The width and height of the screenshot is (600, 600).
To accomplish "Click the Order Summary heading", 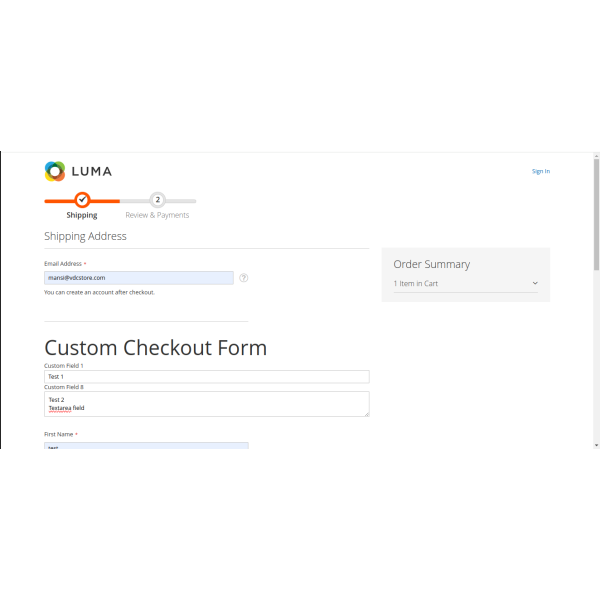I will 431,264.
